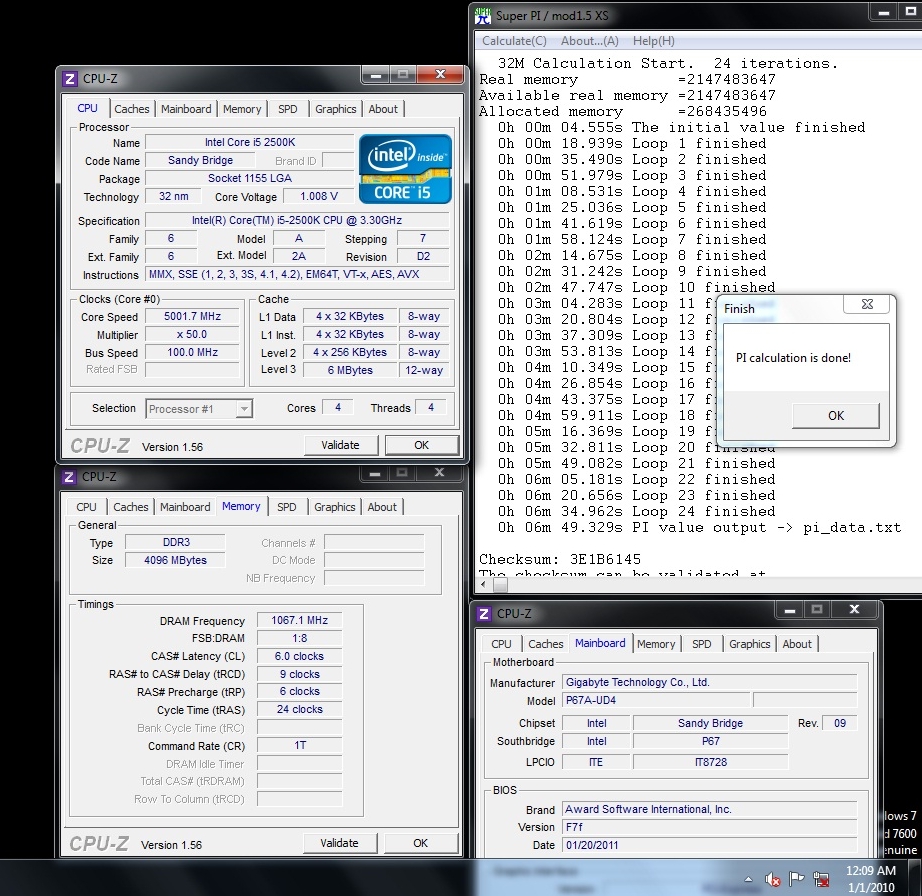Click the Core Speed value 5001.7 MHz

point(192,316)
